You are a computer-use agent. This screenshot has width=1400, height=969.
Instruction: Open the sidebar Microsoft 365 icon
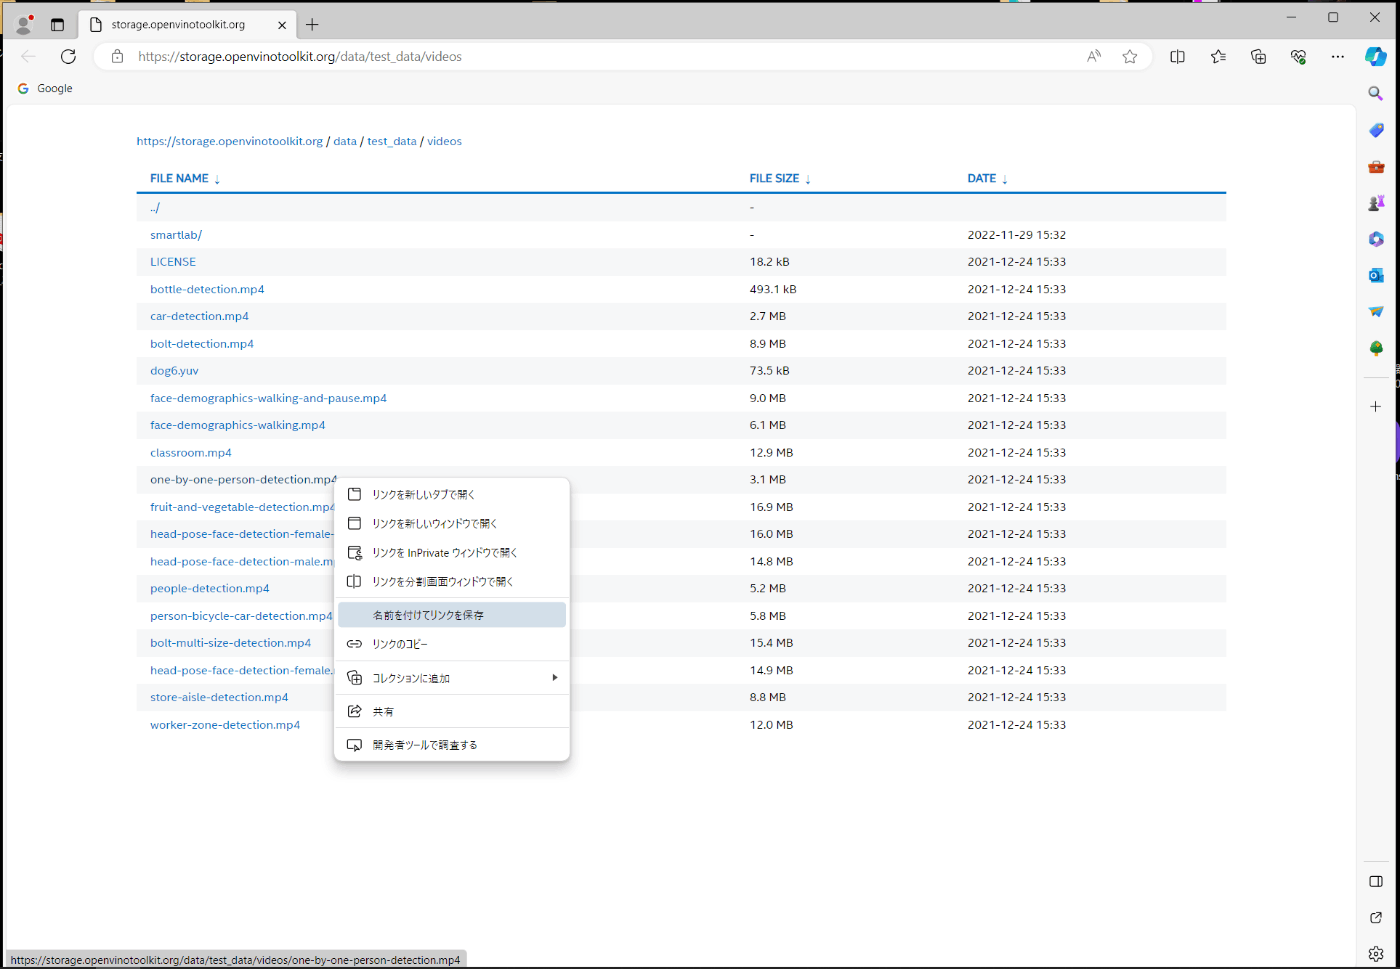[x=1376, y=239]
